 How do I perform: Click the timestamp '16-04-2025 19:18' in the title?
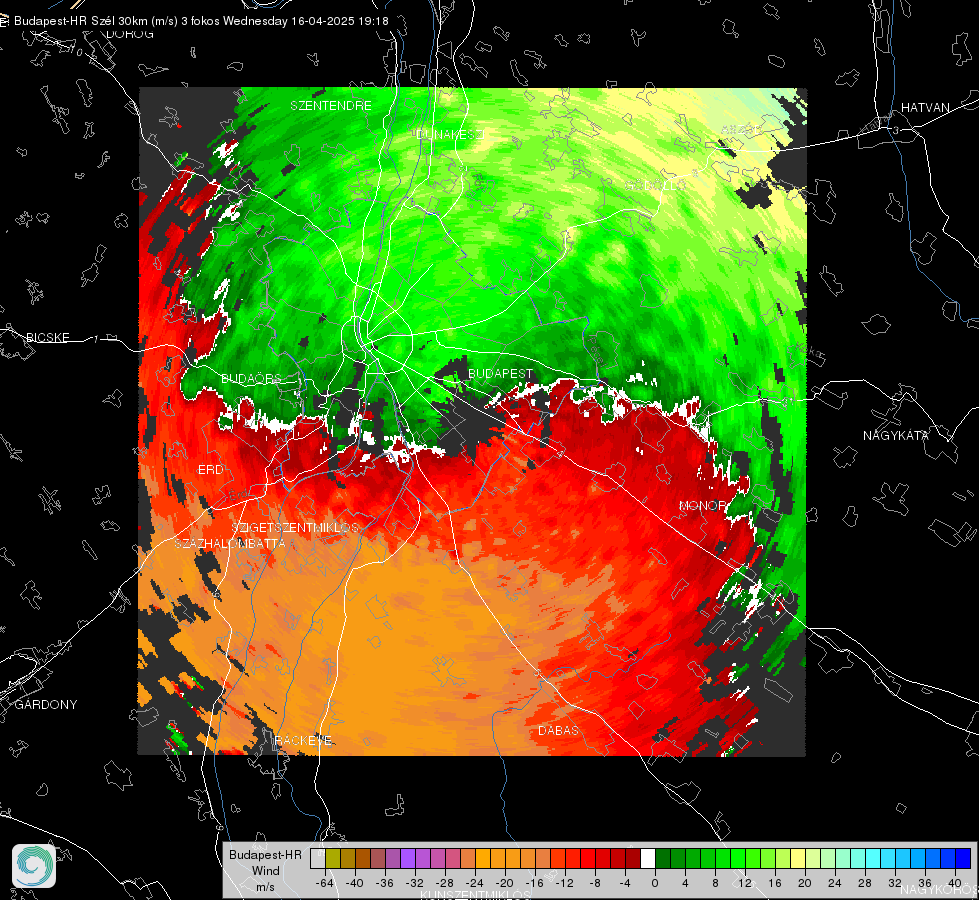(340, 21)
